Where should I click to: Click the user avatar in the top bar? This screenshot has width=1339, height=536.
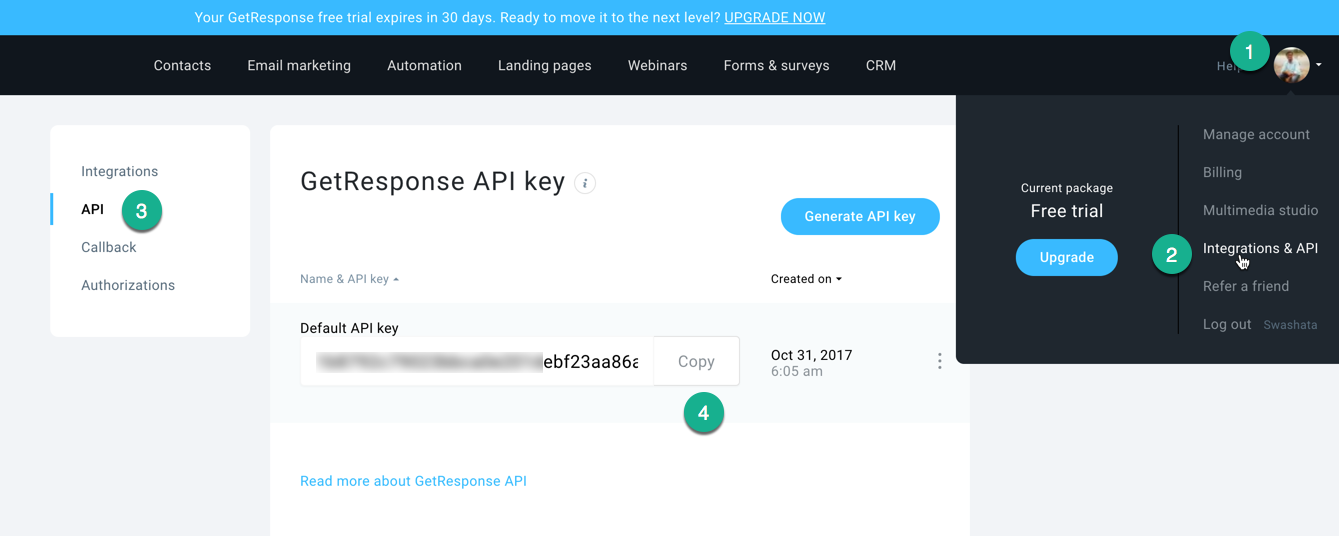click(x=1291, y=65)
